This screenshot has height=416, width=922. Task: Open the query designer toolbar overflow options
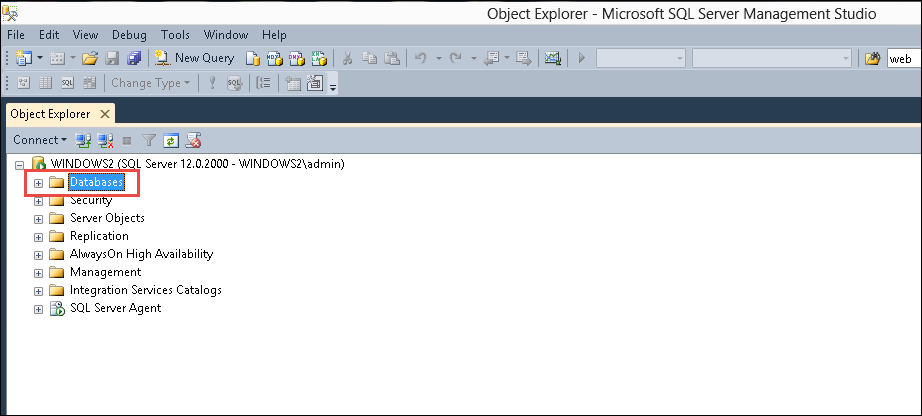click(333, 88)
